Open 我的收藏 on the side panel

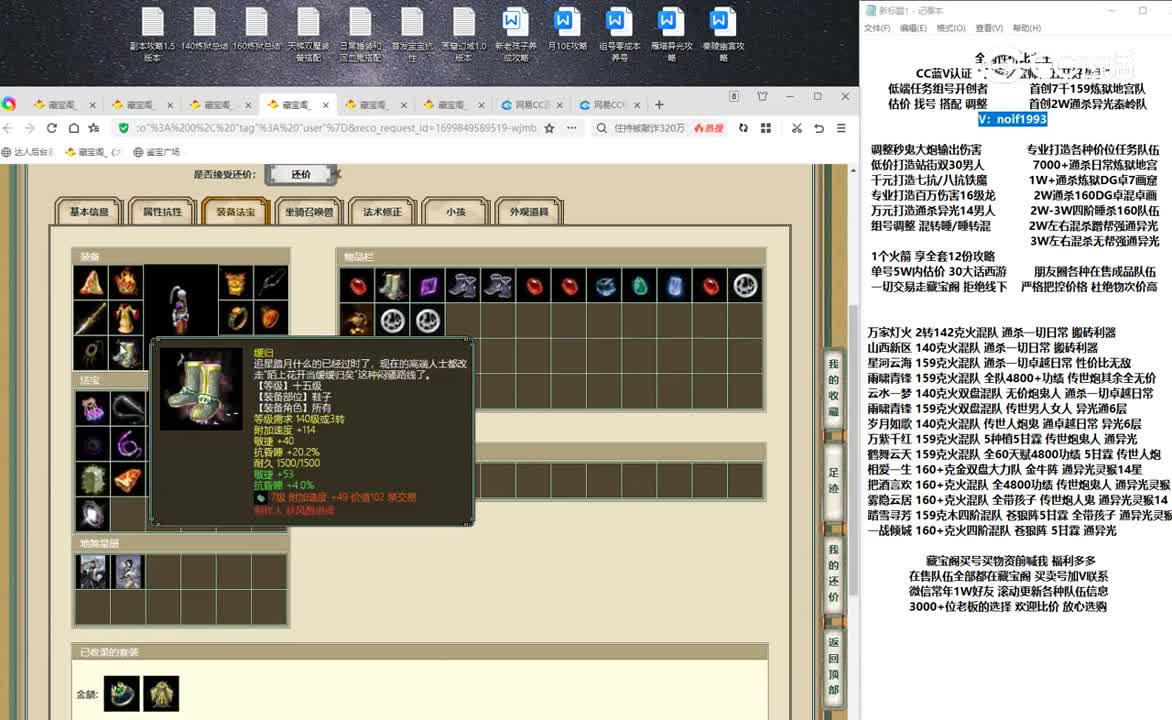point(833,388)
